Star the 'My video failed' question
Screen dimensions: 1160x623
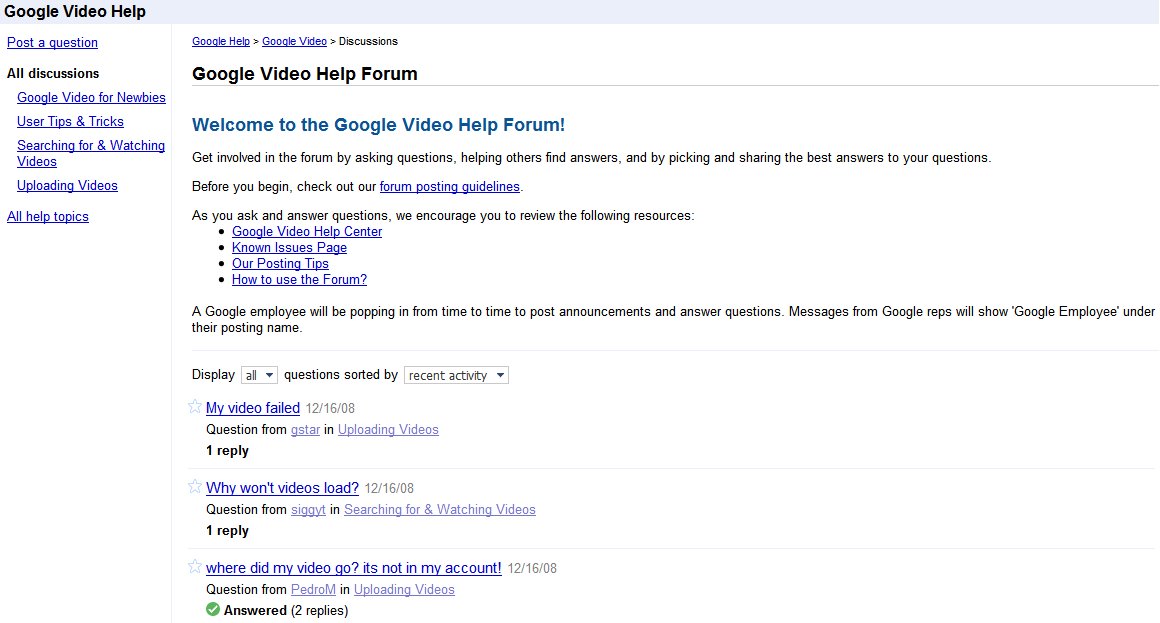(195, 406)
